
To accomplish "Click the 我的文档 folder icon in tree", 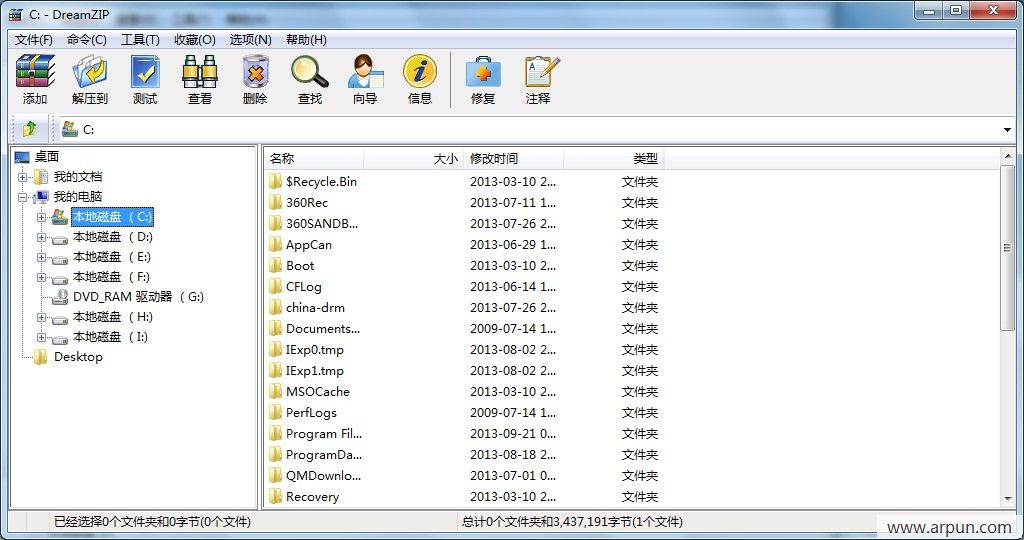I will [40, 176].
